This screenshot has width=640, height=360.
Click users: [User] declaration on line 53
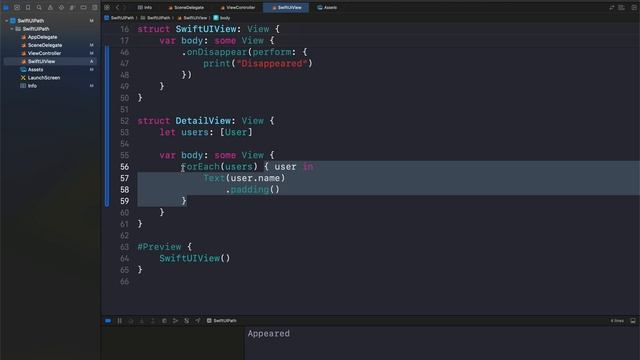coord(217,132)
